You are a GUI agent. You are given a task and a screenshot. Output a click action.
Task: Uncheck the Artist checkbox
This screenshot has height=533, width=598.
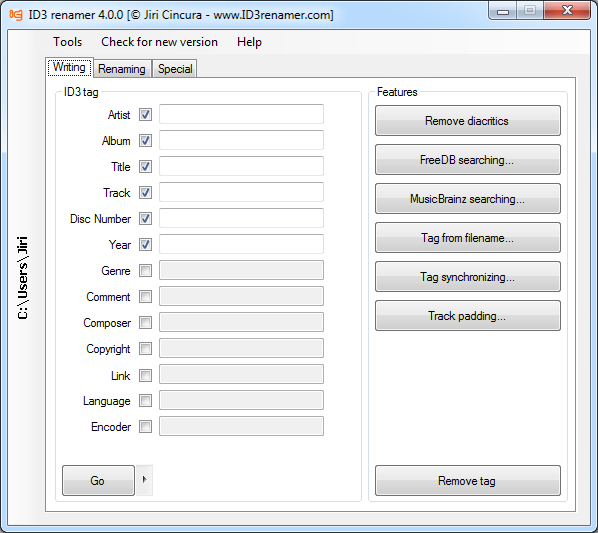click(x=145, y=114)
